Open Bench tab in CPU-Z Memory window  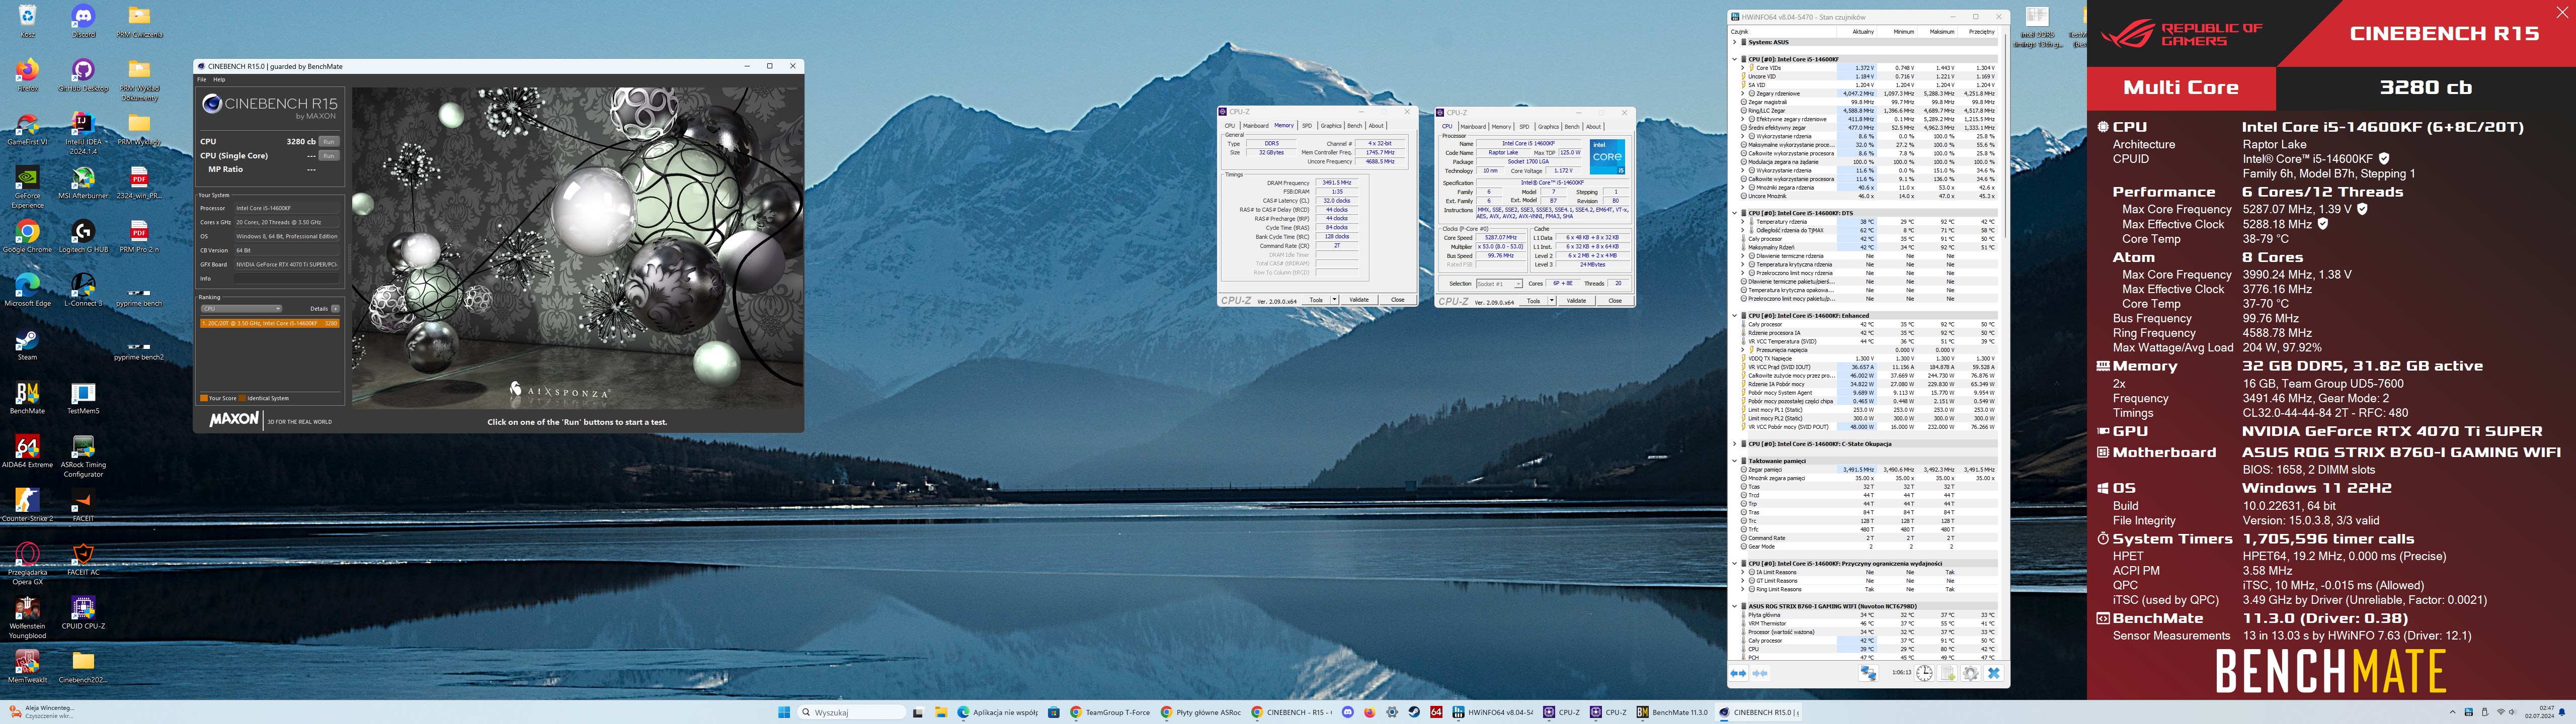[x=1354, y=126]
